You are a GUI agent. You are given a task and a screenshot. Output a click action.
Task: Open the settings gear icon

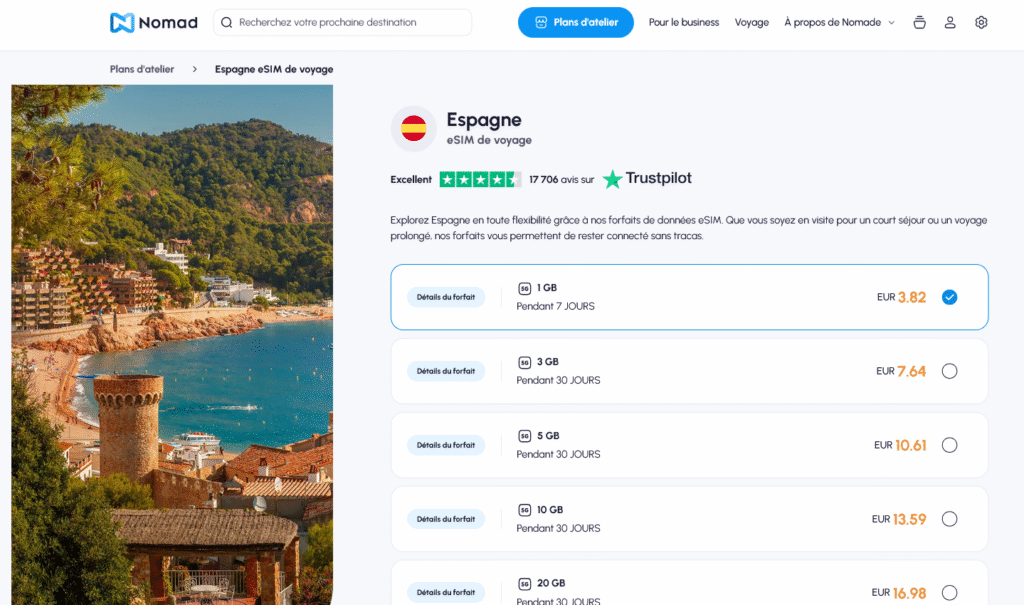coord(981,22)
